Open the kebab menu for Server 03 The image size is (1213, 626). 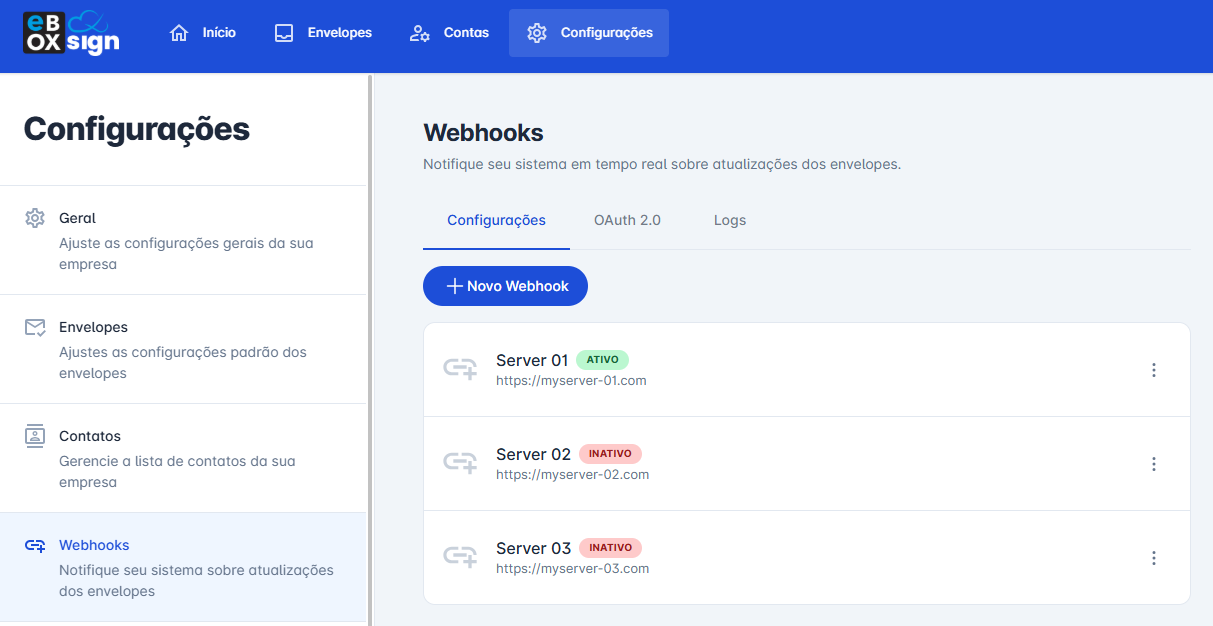pos(1154,557)
